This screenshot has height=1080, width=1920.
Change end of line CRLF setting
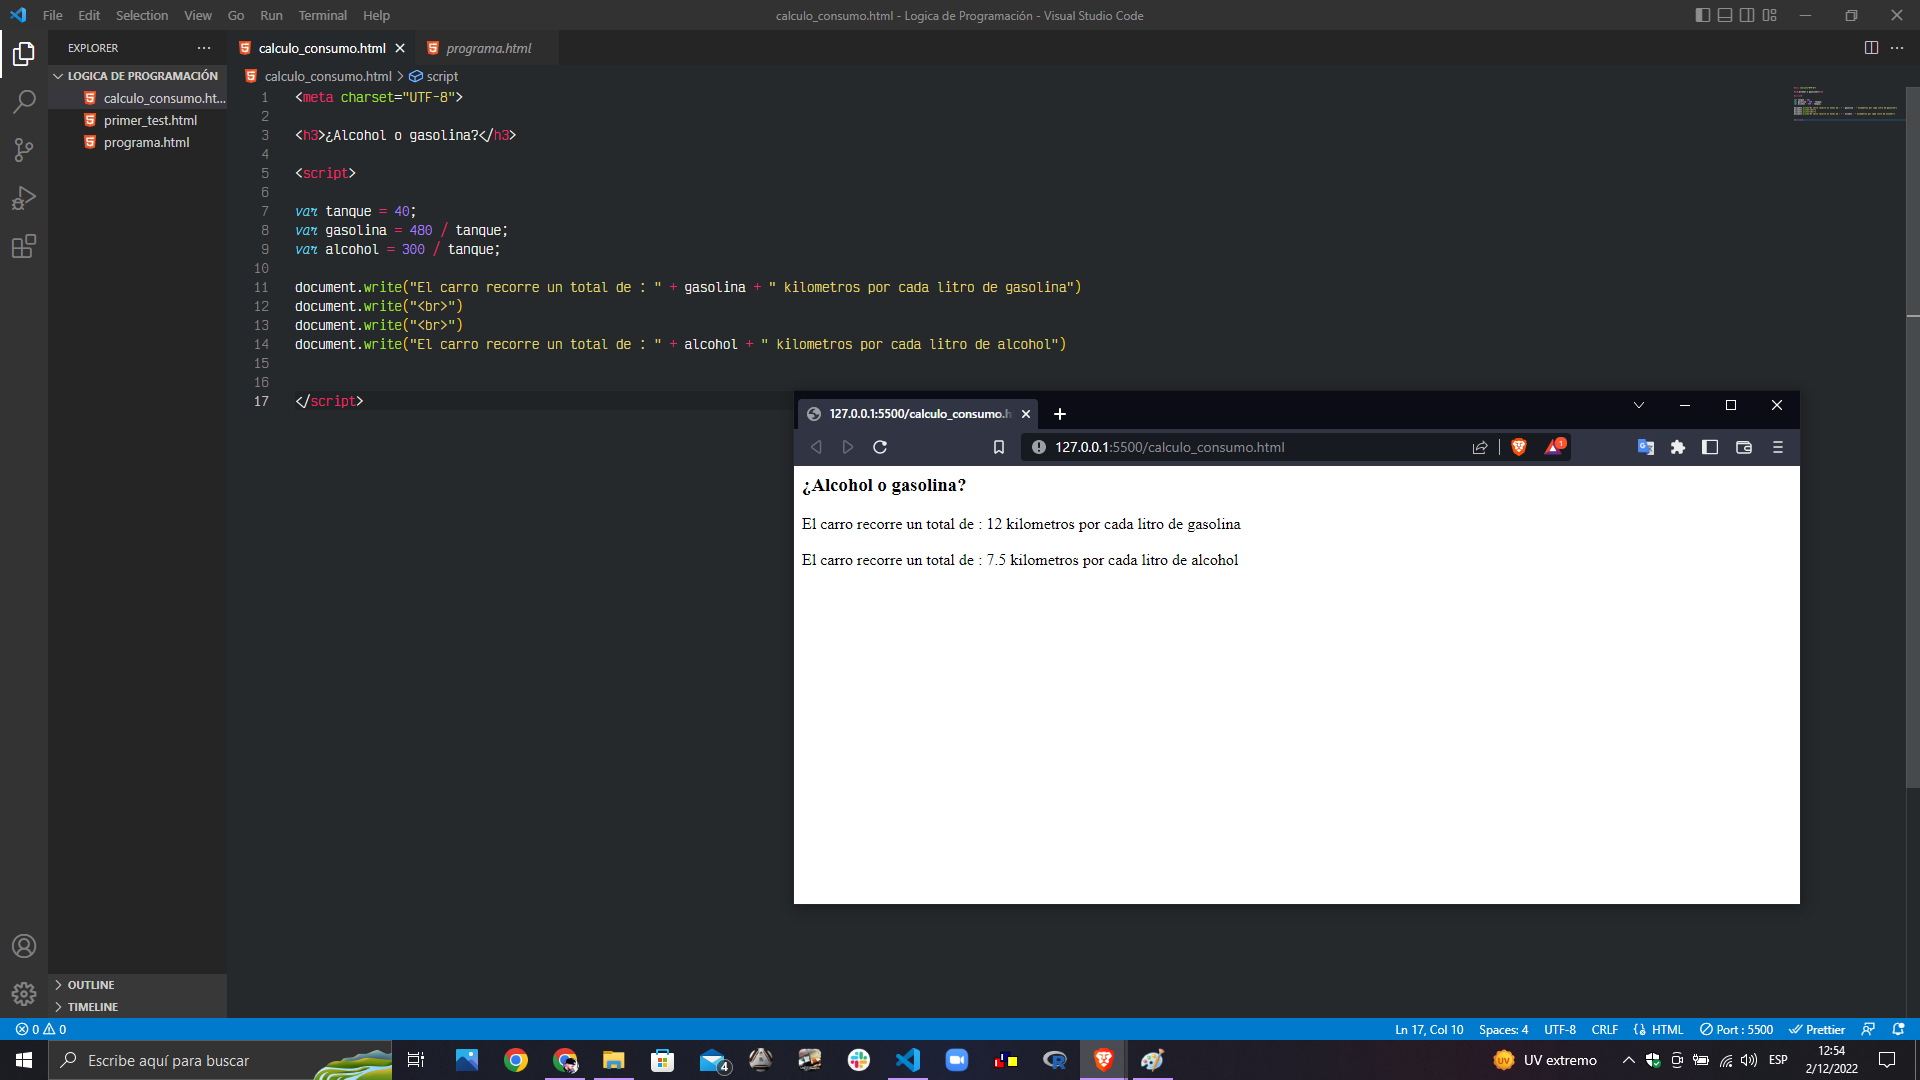pyautogui.click(x=1604, y=1029)
